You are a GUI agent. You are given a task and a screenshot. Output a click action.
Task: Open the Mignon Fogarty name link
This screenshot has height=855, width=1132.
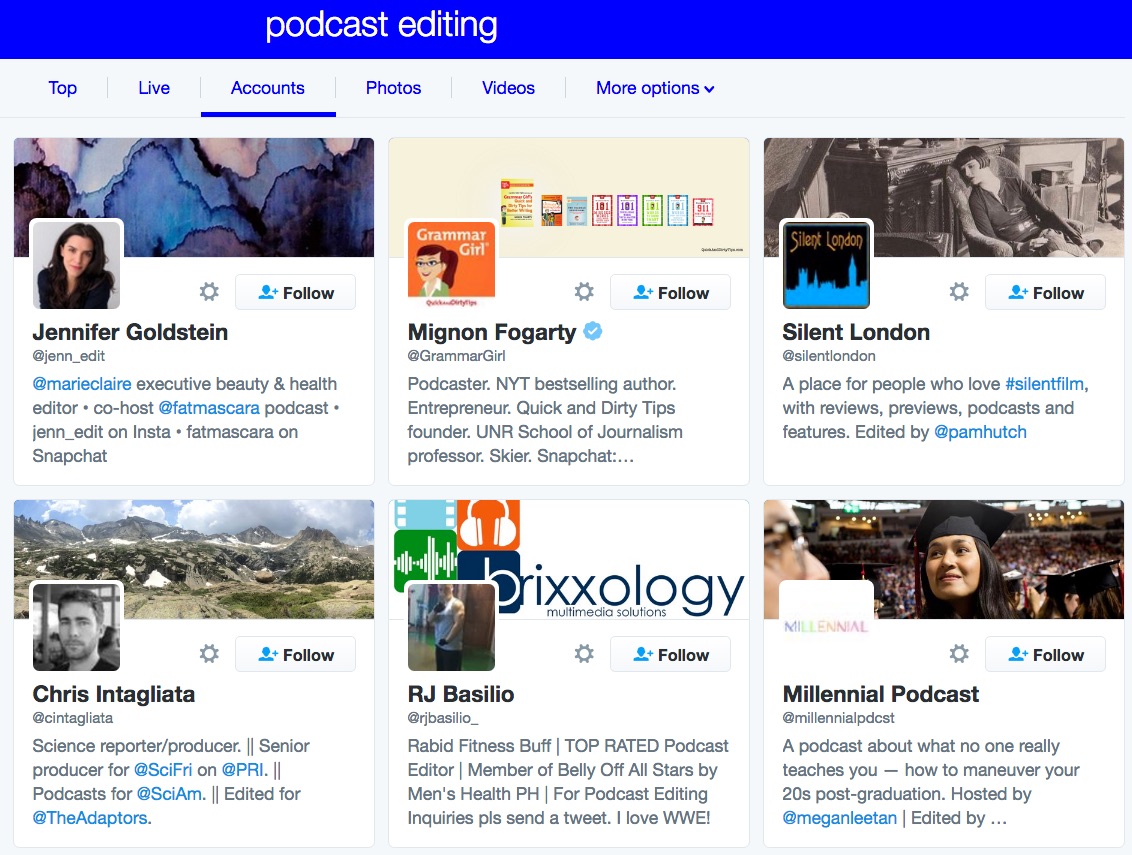click(x=492, y=332)
